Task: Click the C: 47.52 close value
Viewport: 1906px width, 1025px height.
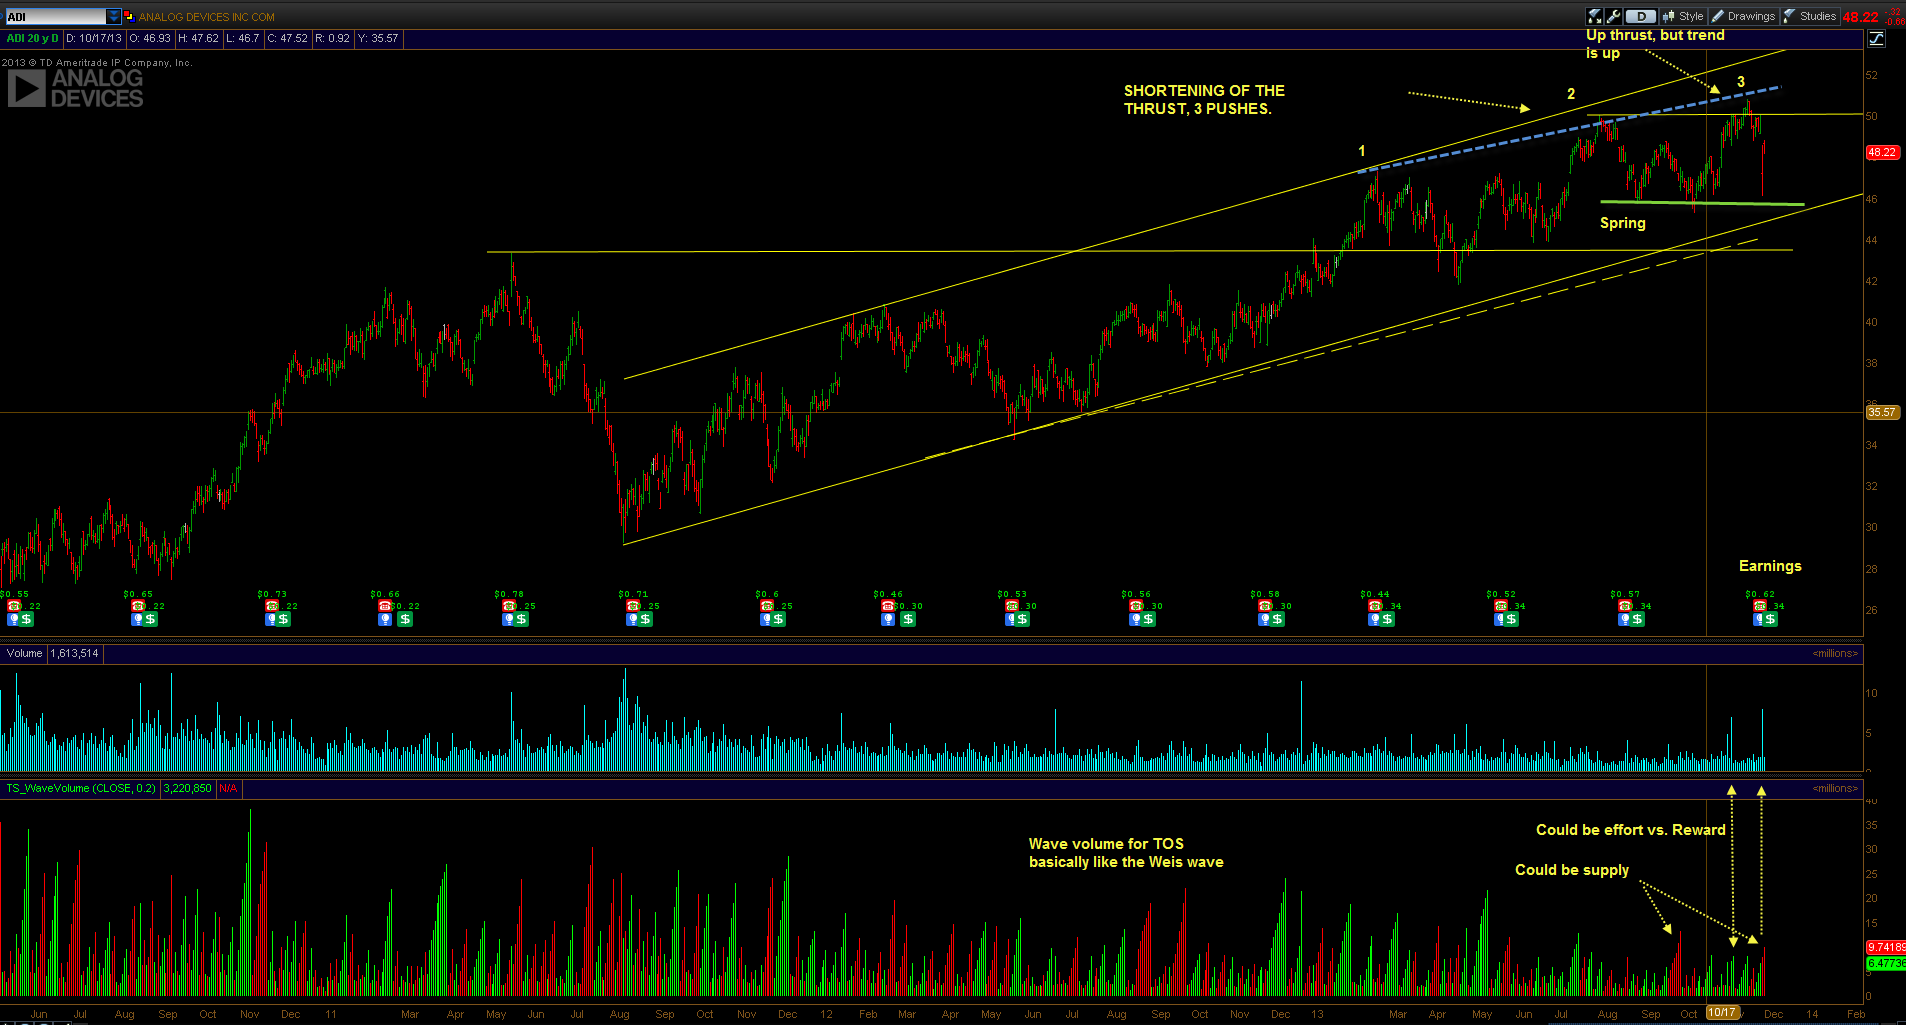Action: point(288,38)
